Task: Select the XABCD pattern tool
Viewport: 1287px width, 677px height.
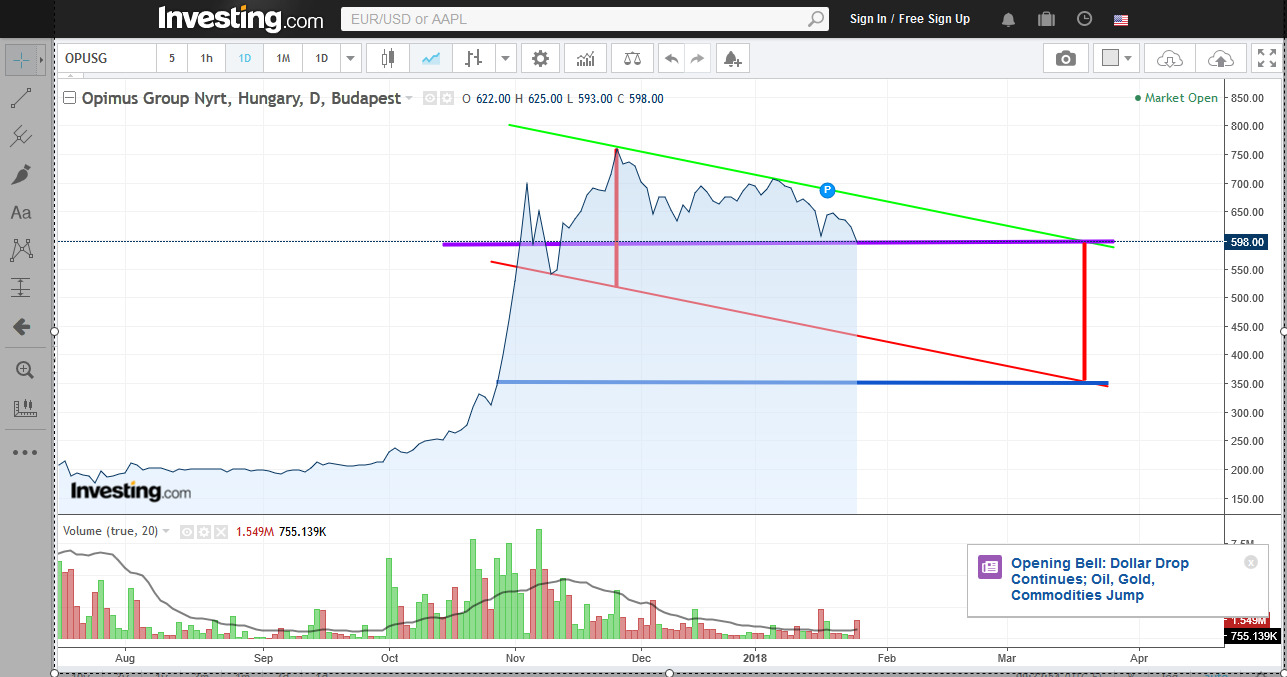Action: pos(21,250)
